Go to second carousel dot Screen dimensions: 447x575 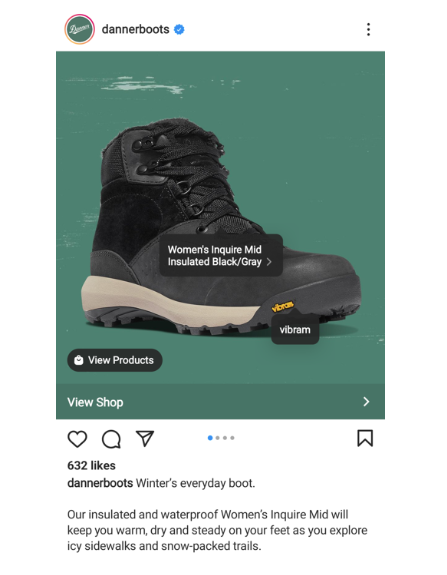tap(217, 438)
